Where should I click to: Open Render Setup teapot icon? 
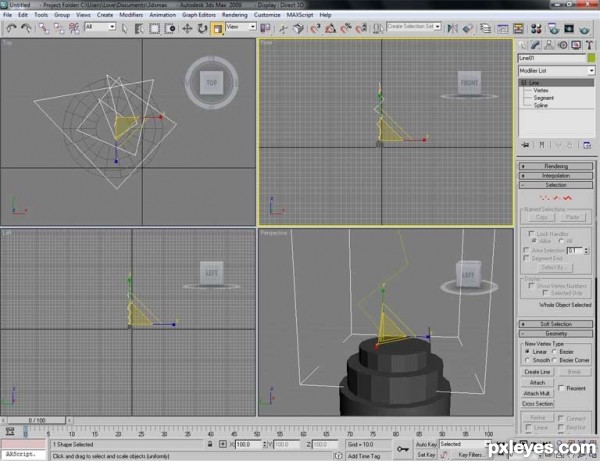tap(553, 29)
